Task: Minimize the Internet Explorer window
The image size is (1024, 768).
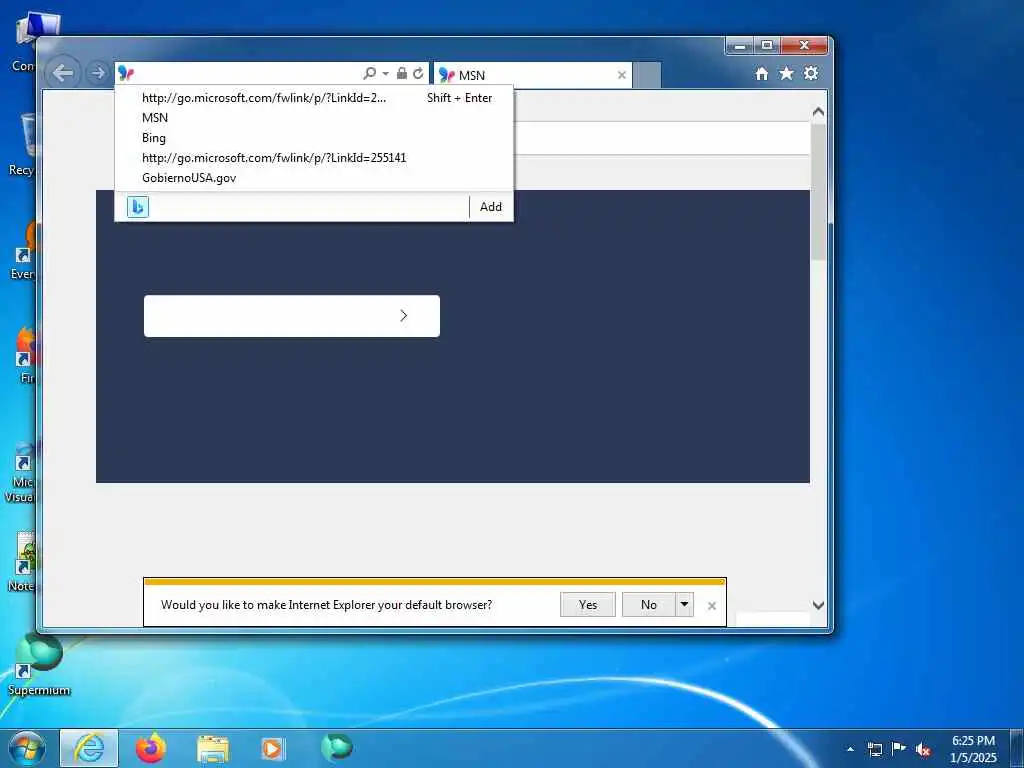Action: (740, 46)
